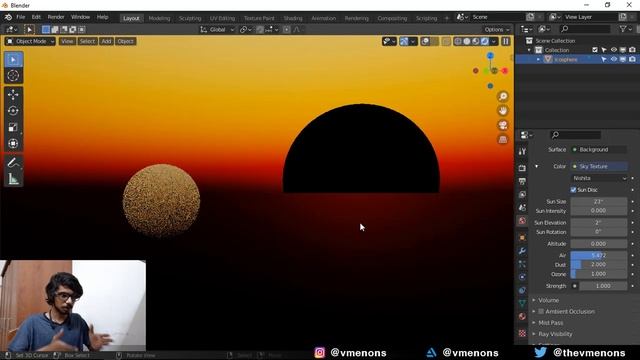Click the gizmo blue Z axis

point(490,56)
